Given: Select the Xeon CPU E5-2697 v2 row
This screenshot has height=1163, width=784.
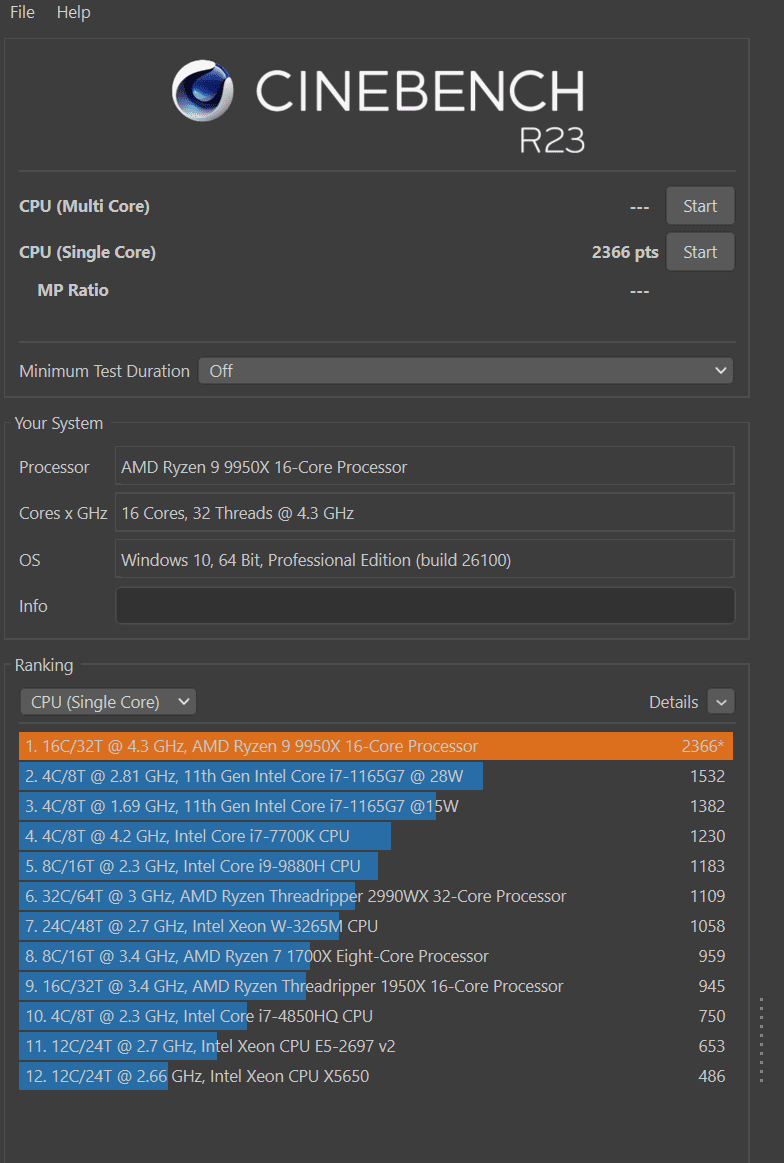Looking at the screenshot, I should click(376, 1047).
